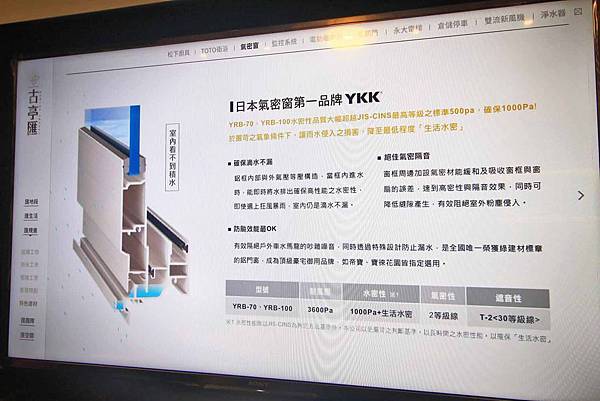Image resolution: width=600 pixels, height=401 pixels.
Task: Open the TOTO衛浴 tab
Action: pyautogui.click(x=214, y=50)
